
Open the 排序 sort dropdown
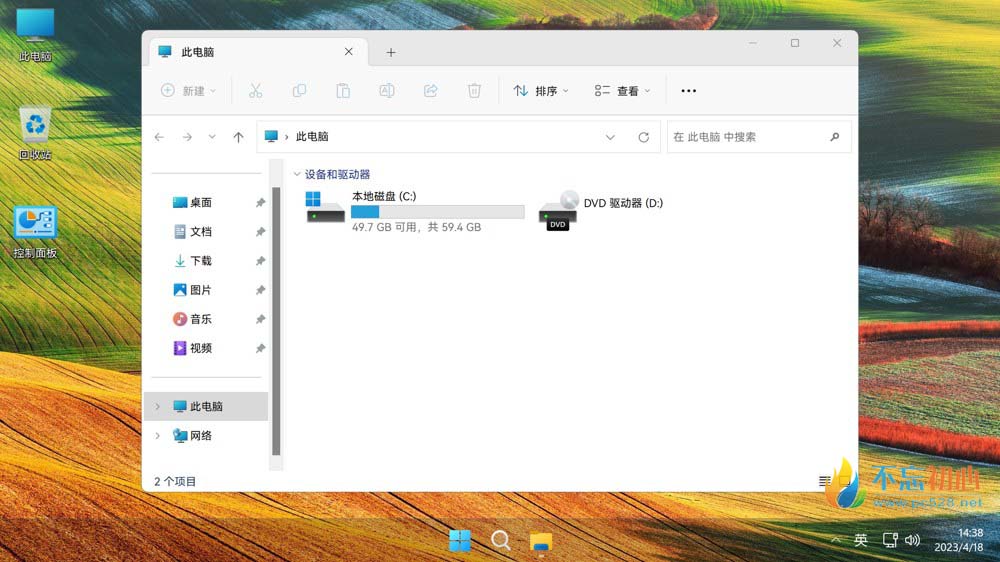pyautogui.click(x=541, y=91)
